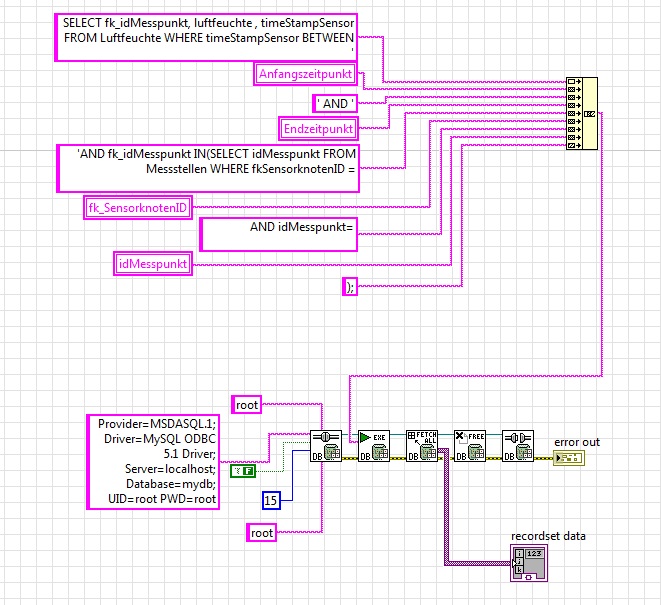Click the recordset data label text
This screenshot has height=605, width=661.
point(548,536)
